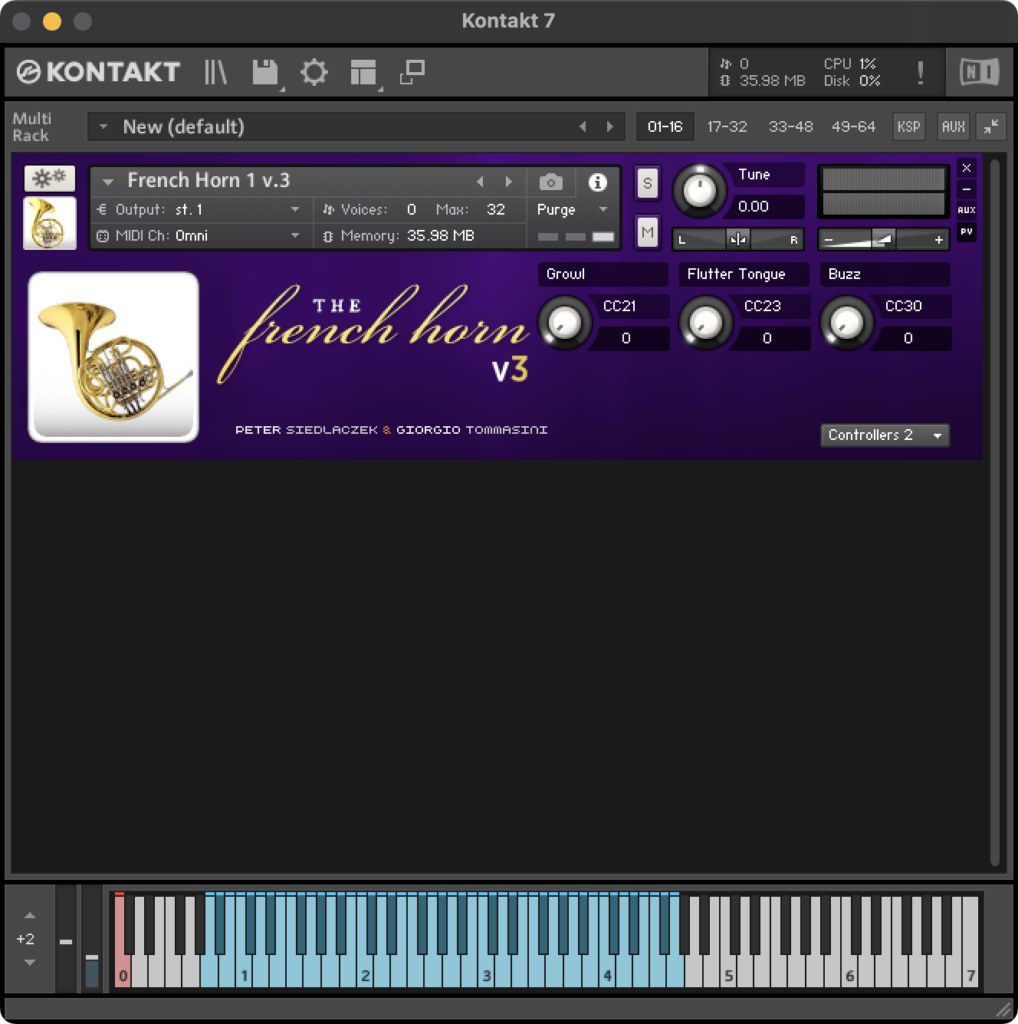Mute the French Horn instrument
Viewport: 1018px width, 1024px height.
click(x=647, y=232)
